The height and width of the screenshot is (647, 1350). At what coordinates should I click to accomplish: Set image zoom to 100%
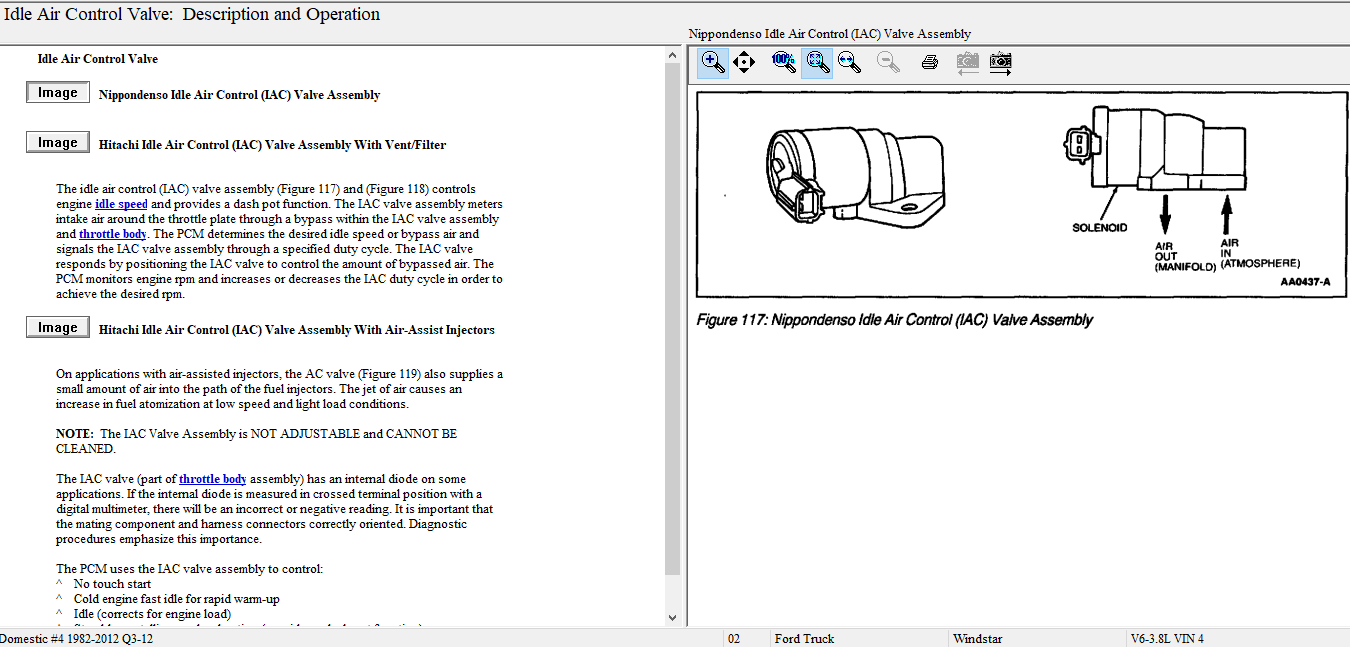pyautogui.click(x=783, y=62)
